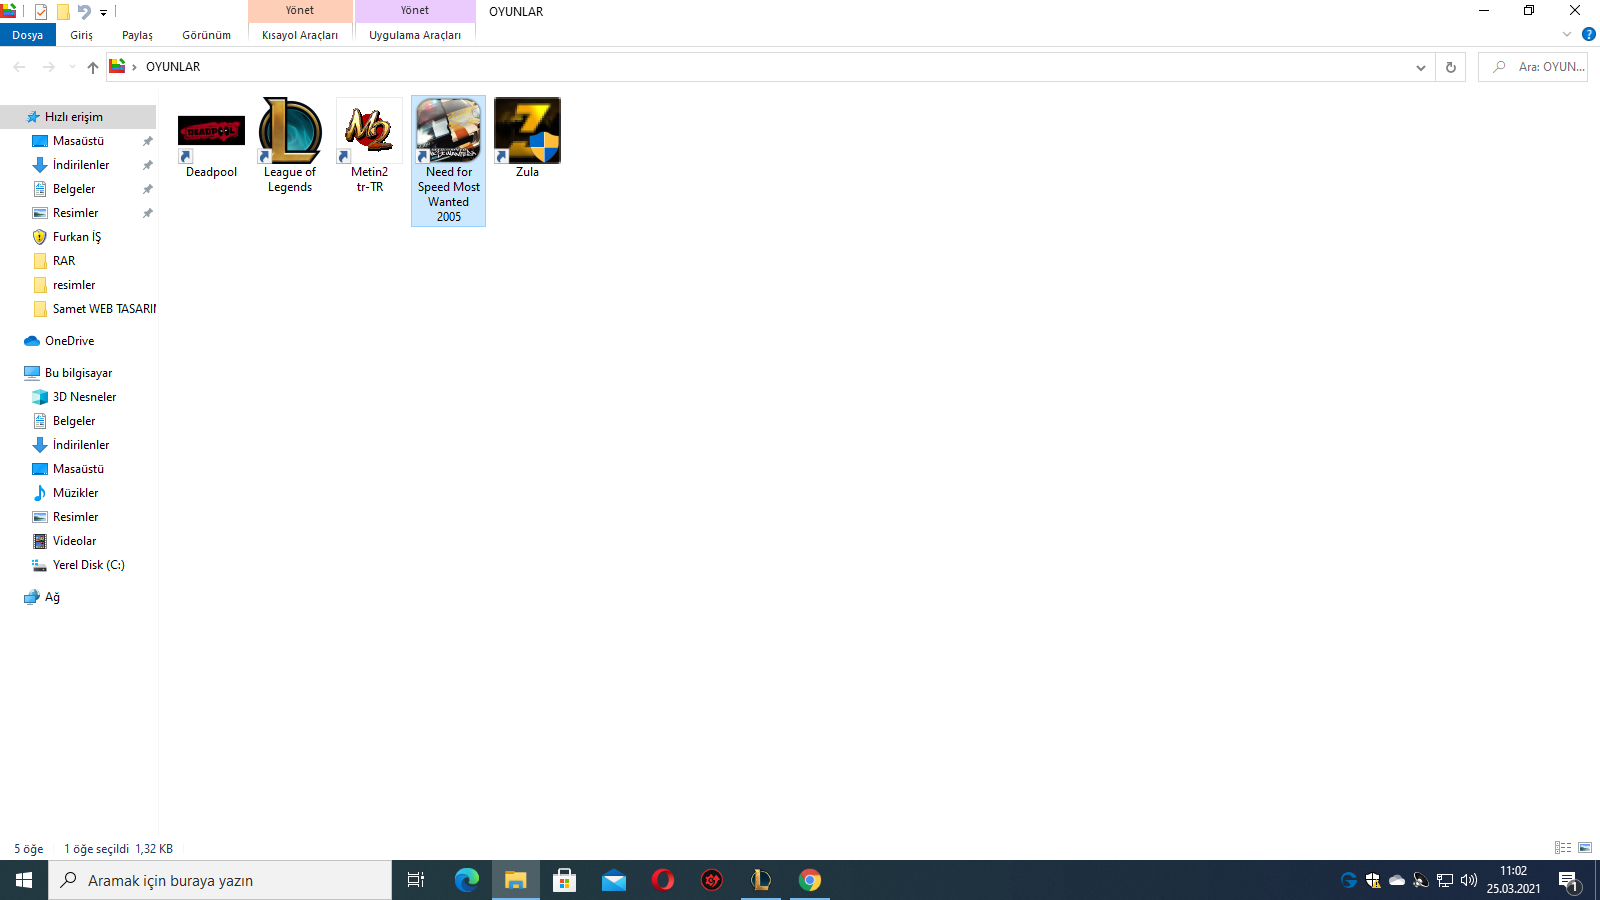This screenshot has height=900, width=1600.
Task: Select the Zula game shortcut
Action: click(527, 139)
